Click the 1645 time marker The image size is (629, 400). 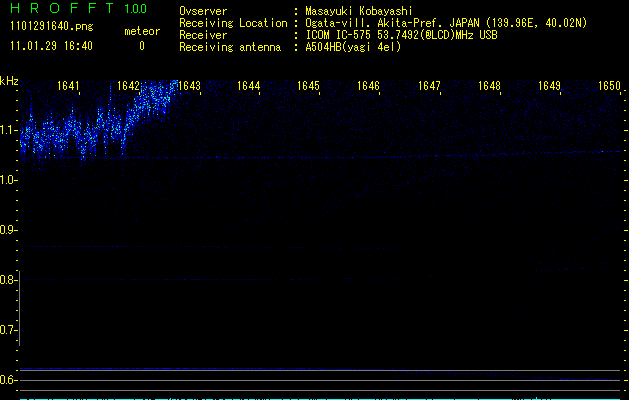click(x=308, y=86)
